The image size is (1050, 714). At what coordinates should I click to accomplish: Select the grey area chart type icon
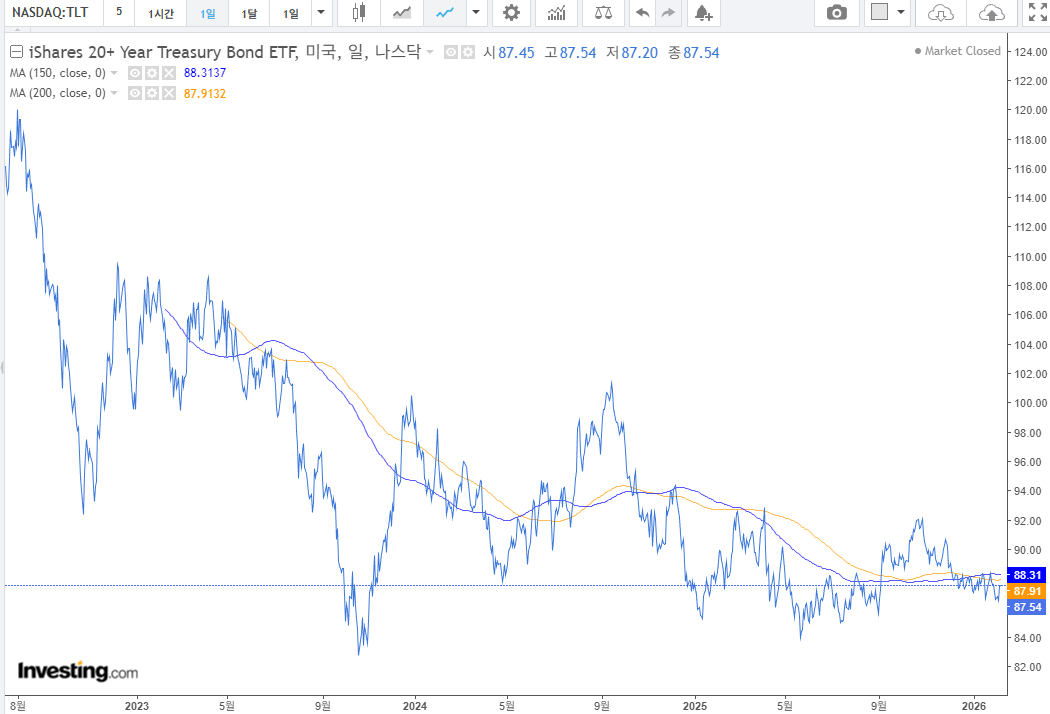point(402,13)
